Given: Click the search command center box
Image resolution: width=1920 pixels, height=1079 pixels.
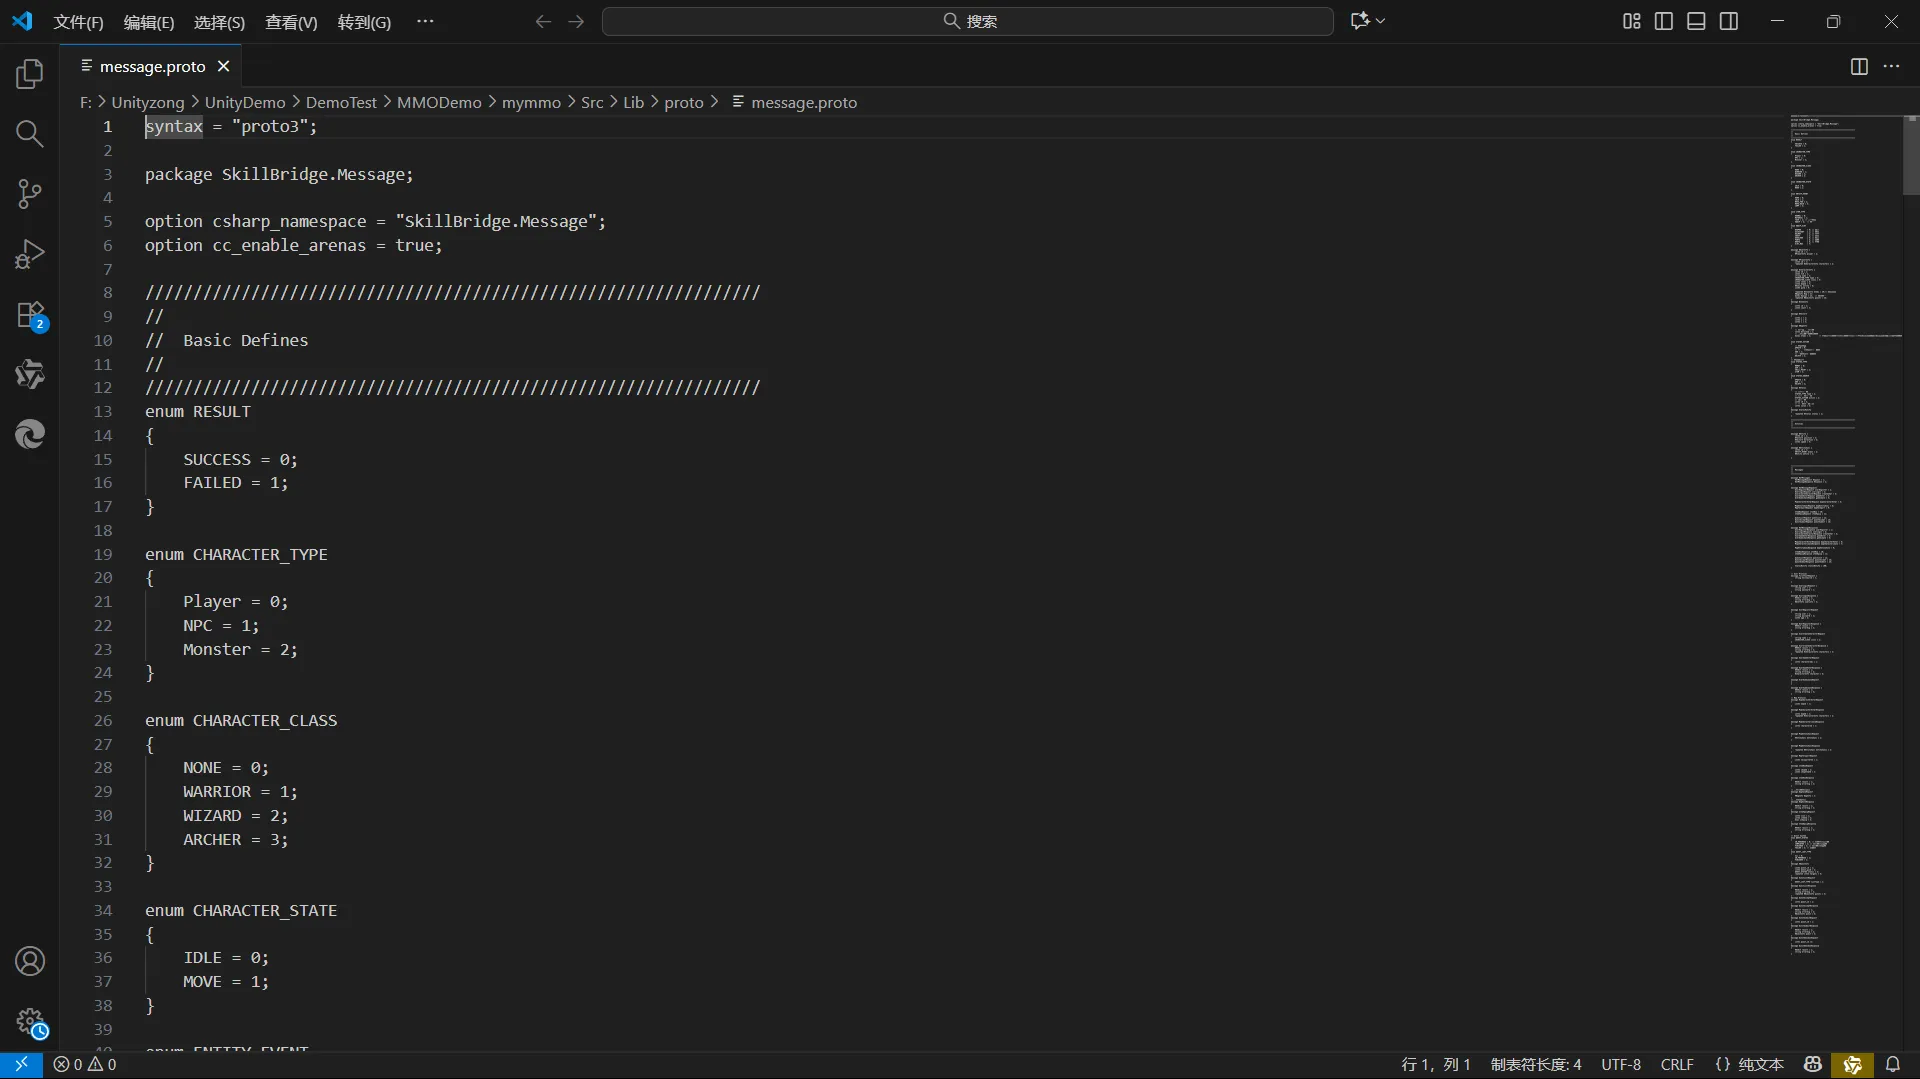Looking at the screenshot, I should pos(967,21).
